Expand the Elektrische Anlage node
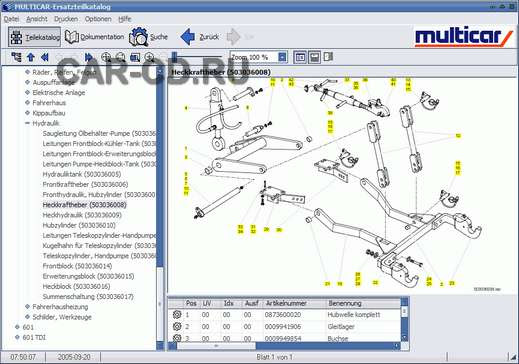519x364 pixels. pyautogui.click(x=28, y=92)
